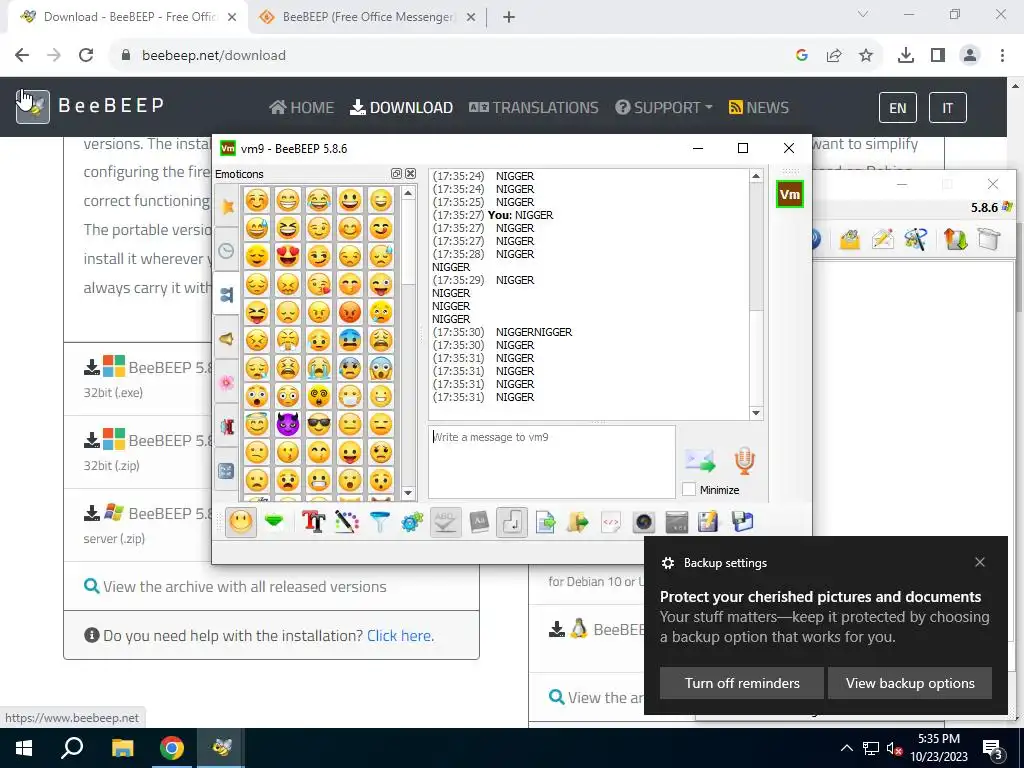Select the pink flower emoticon tab
This screenshot has height=768, width=1024.
click(x=227, y=383)
